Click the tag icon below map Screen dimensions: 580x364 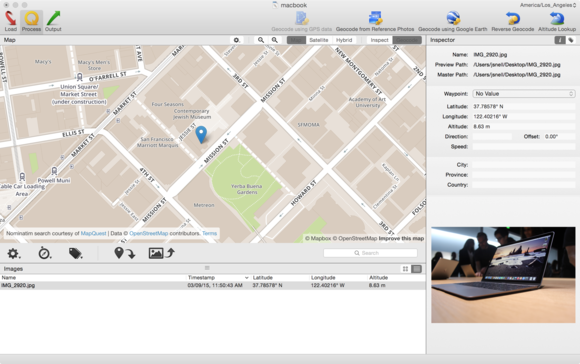coord(75,253)
